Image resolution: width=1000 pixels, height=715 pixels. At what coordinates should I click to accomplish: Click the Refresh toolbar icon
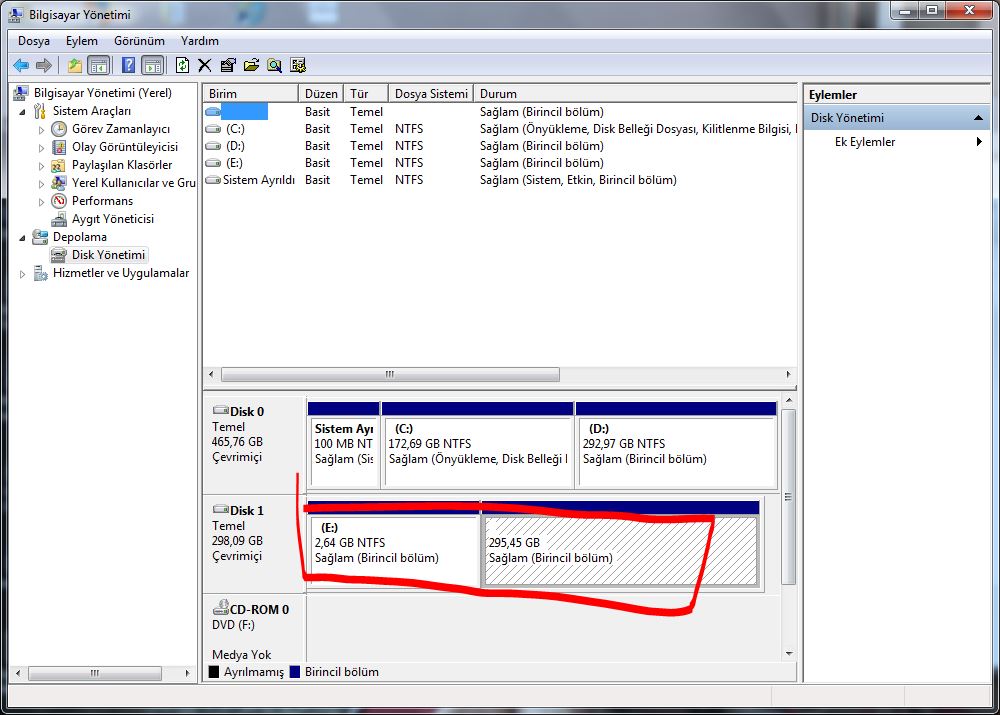[x=182, y=65]
